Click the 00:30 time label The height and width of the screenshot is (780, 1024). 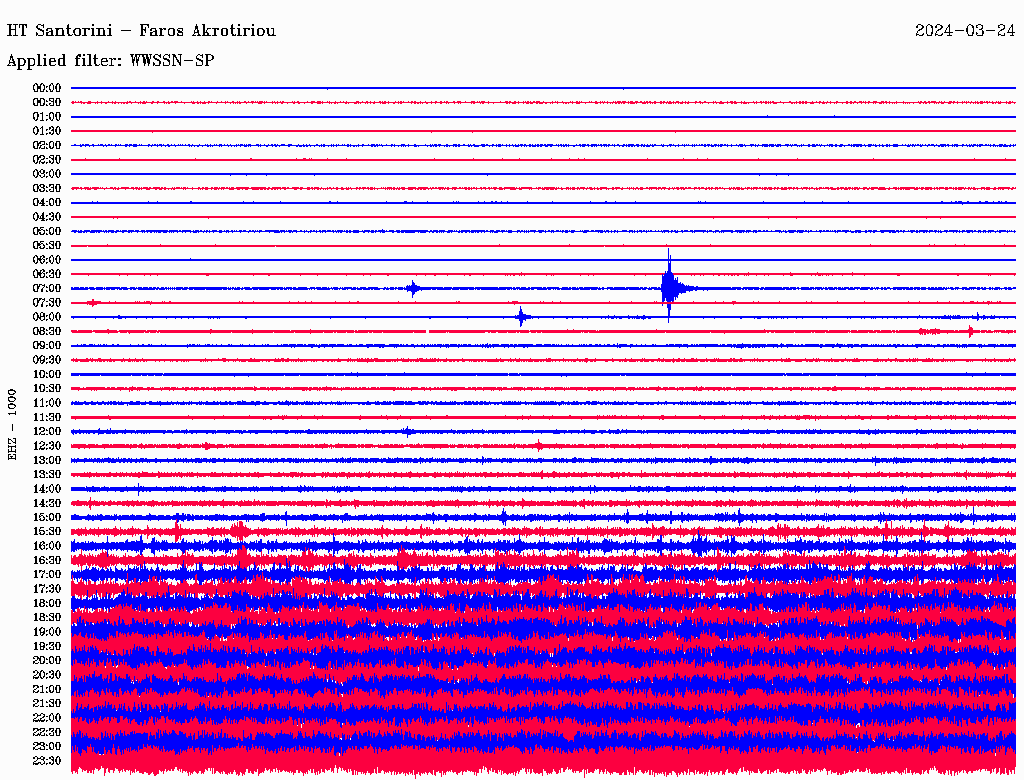pyautogui.click(x=46, y=103)
